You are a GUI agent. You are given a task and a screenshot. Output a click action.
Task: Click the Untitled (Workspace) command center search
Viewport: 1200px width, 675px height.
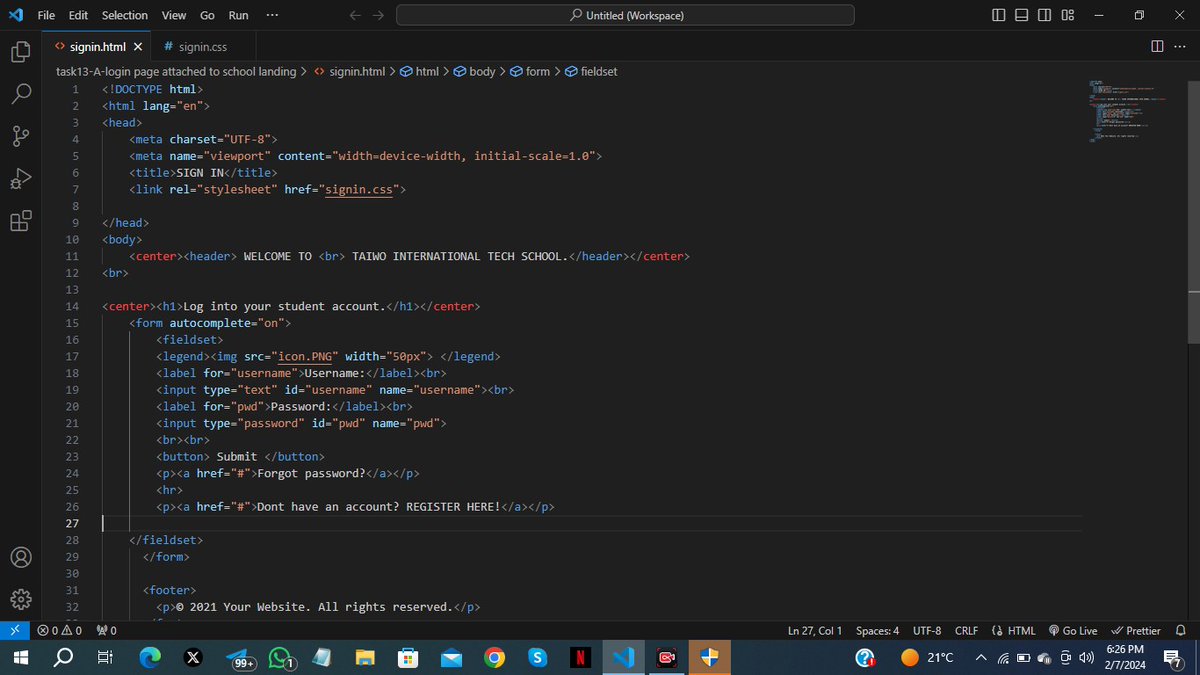[x=625, y=15]
